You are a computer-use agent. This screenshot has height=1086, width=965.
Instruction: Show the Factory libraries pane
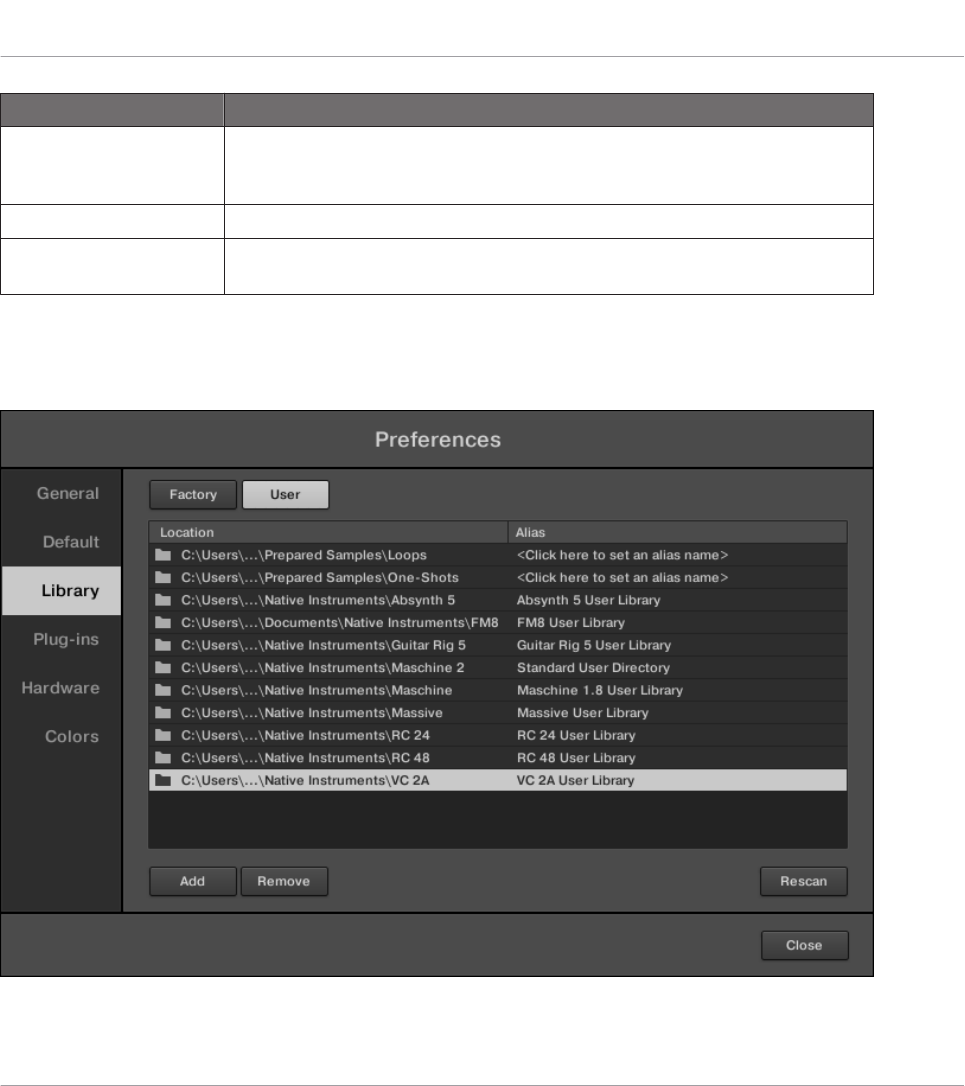(193, 495)
